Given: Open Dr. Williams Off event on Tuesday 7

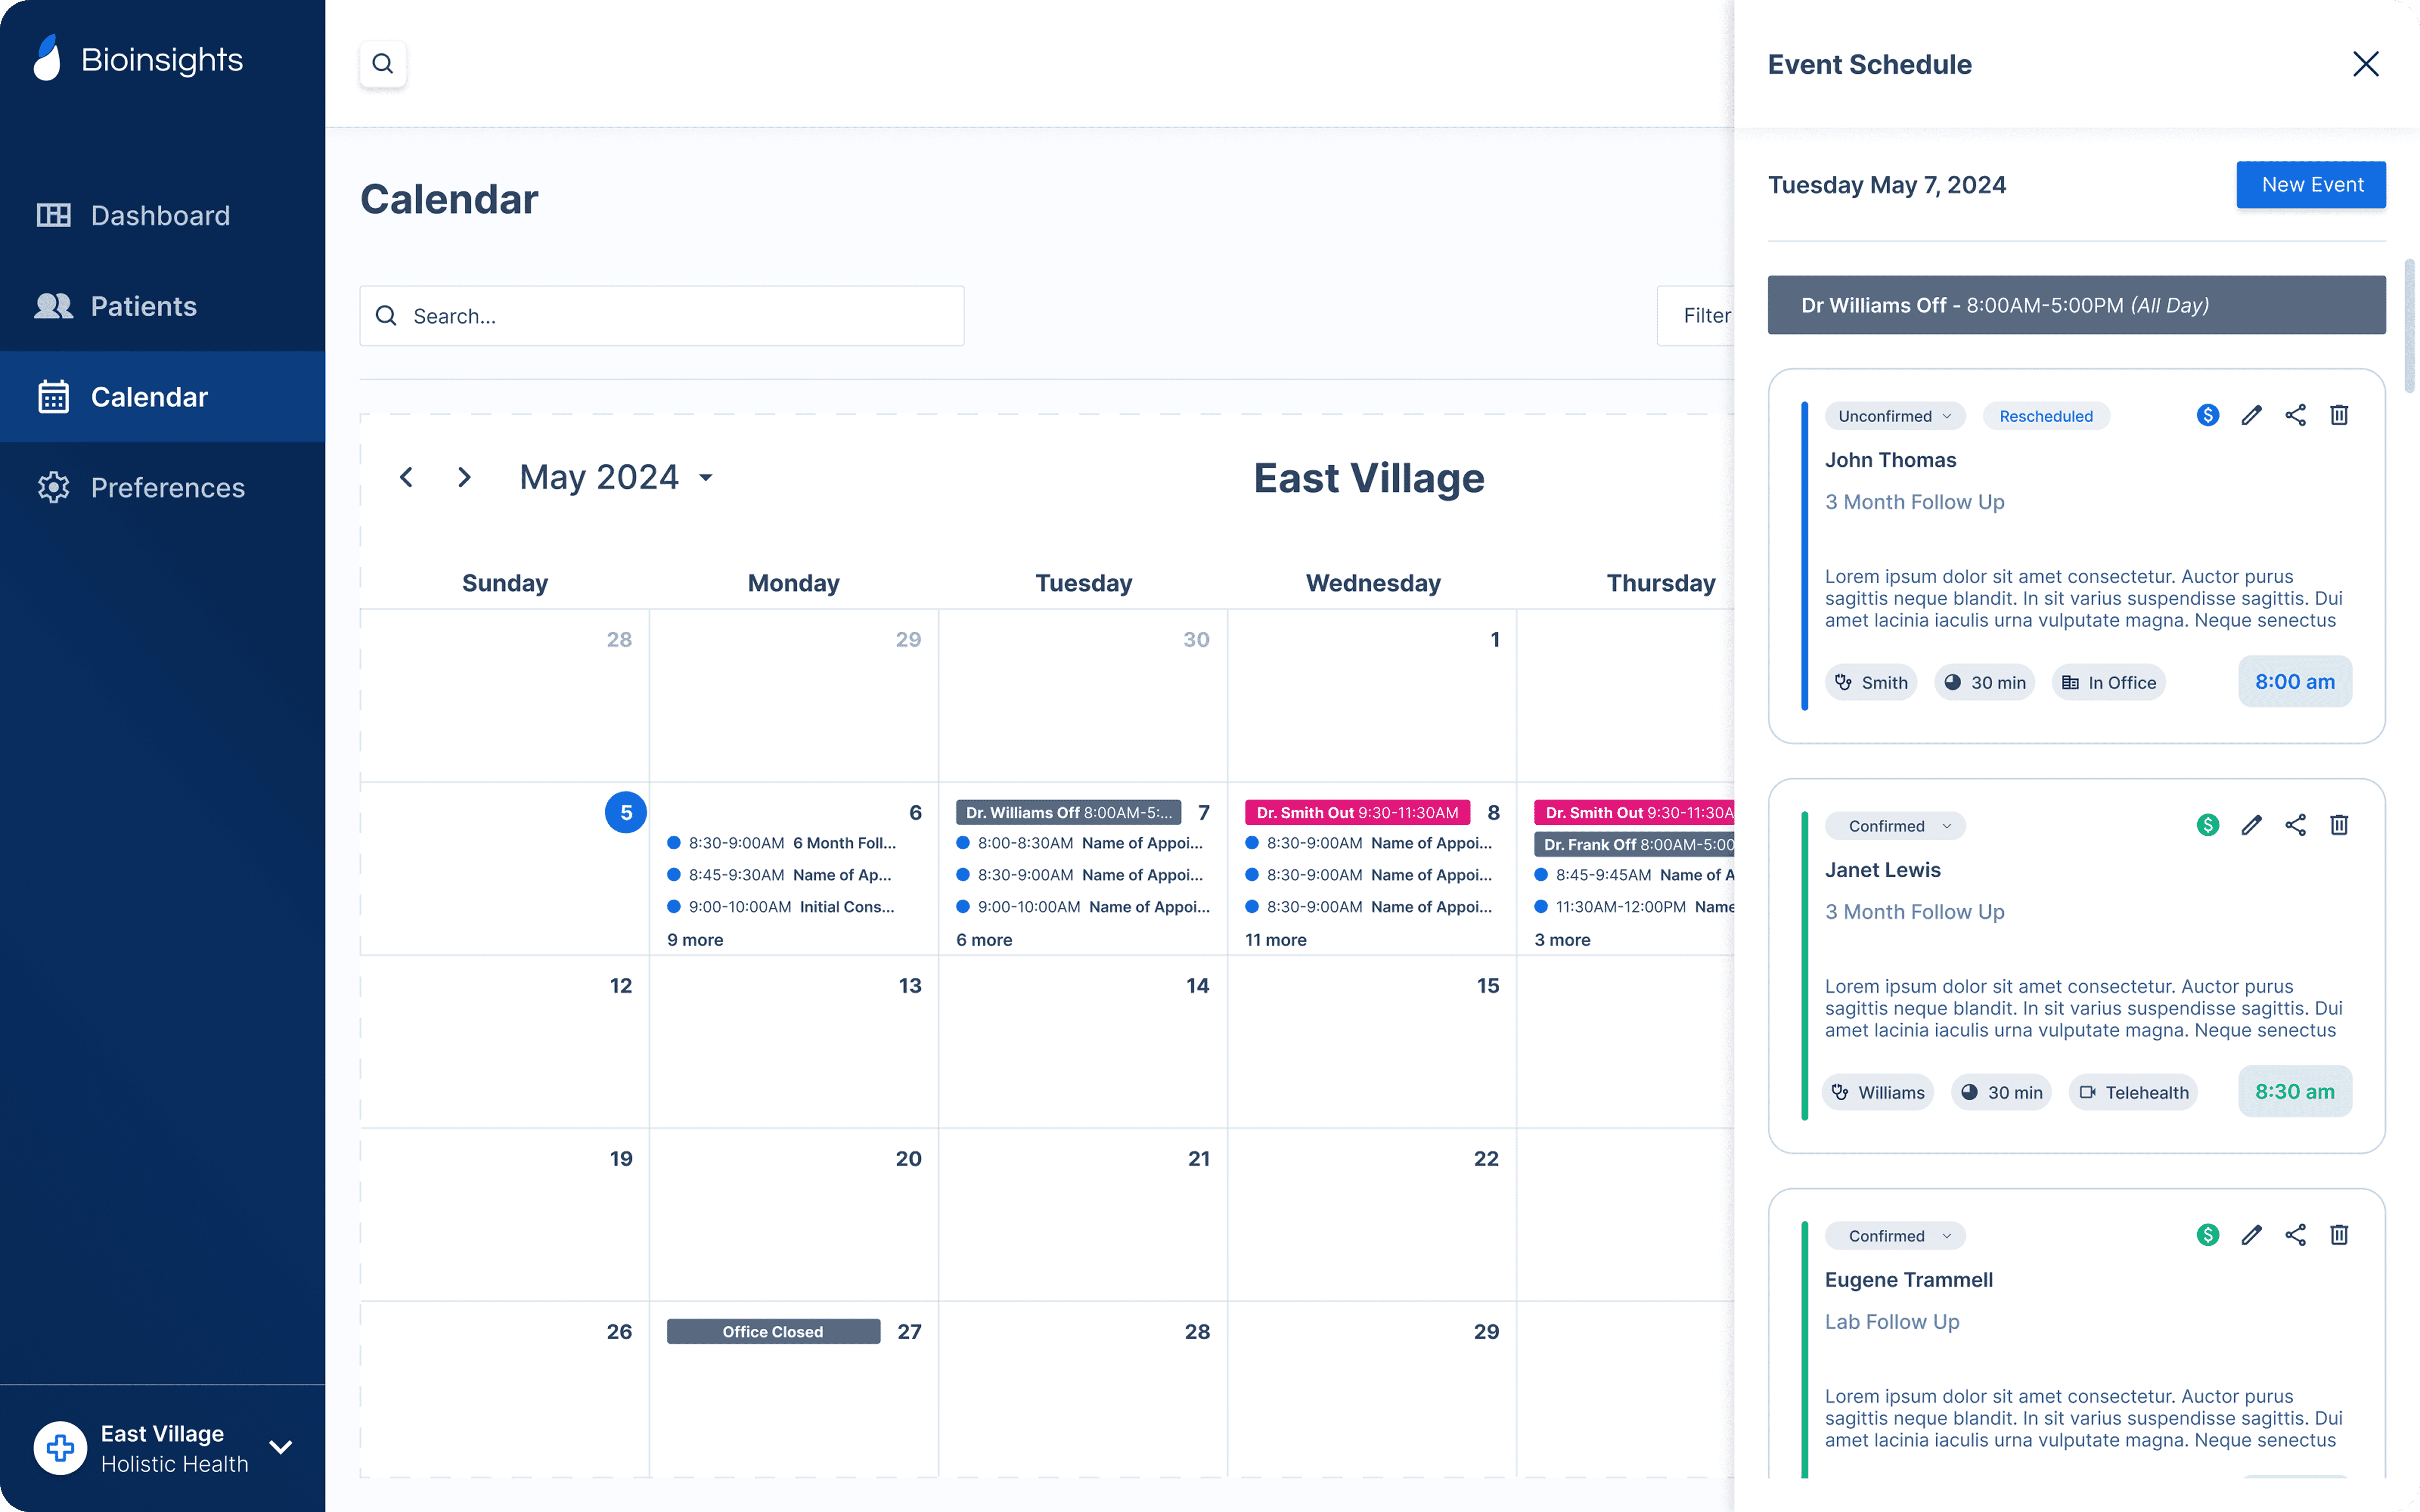Looking at the screenshot, I should (1068, 812).
